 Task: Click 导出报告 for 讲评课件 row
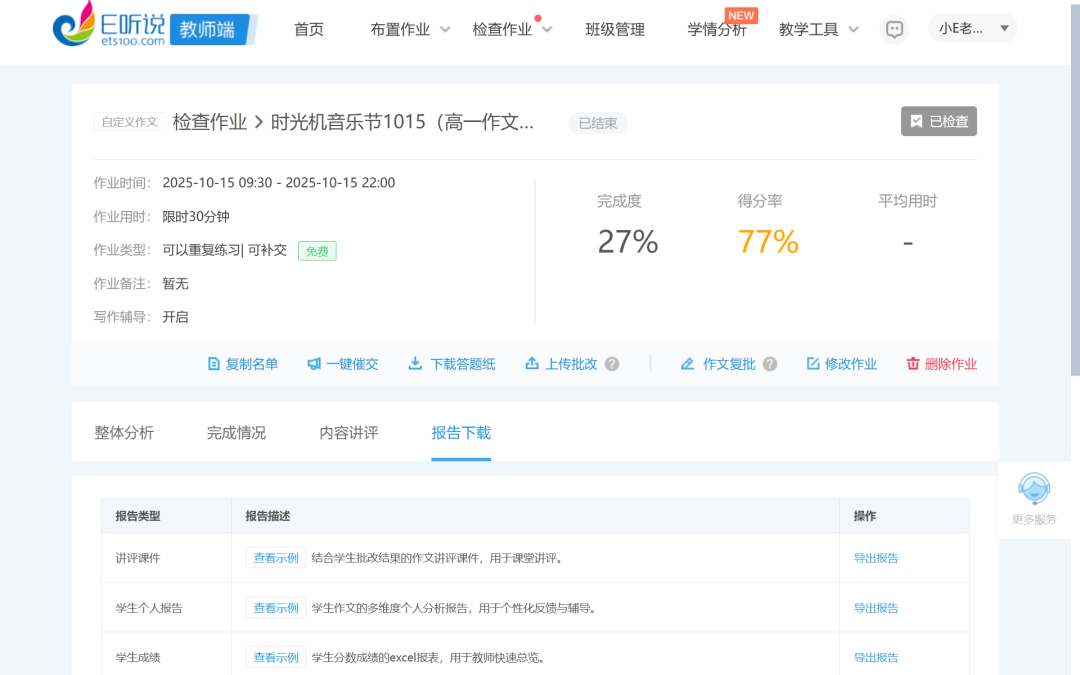[875, 558]
